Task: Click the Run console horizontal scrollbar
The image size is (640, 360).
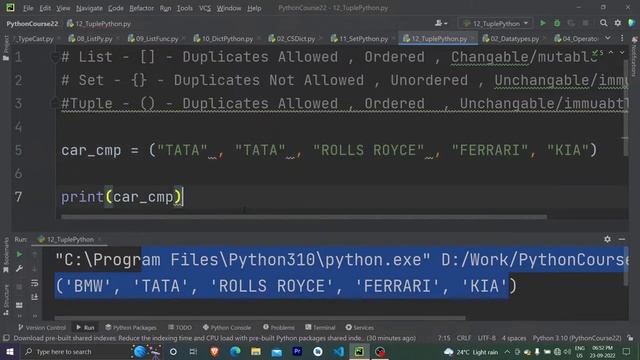Action: coord(260,318)
